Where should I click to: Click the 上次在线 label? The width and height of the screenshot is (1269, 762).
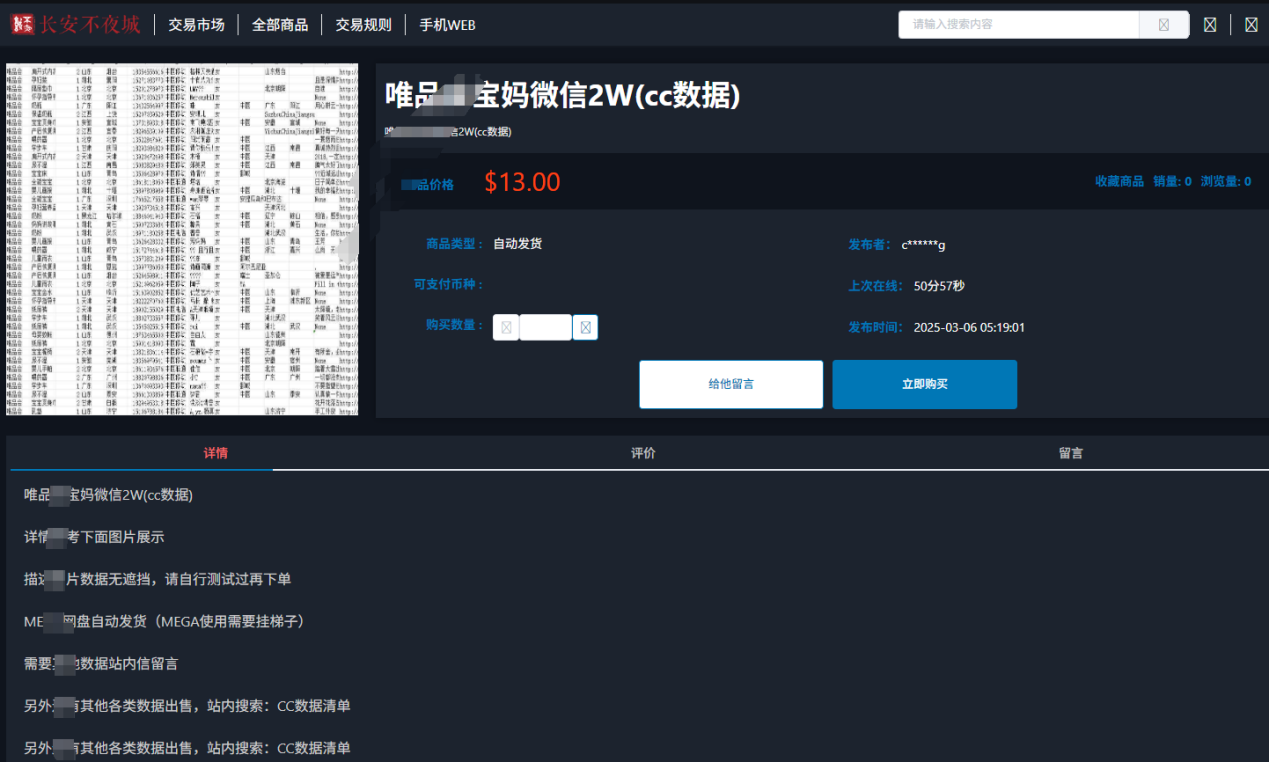877,286
